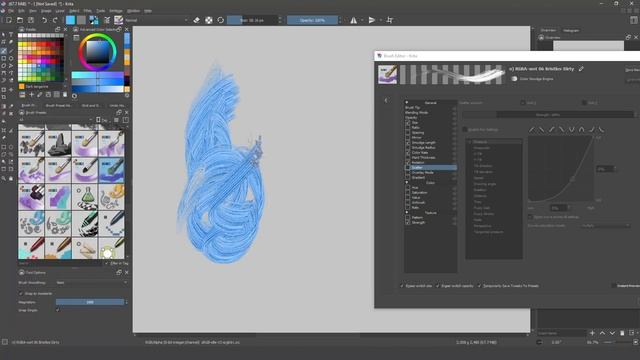This screenshot has height=360, width=640.
Task: Open the Layer menu
Action: pyautogui.click(x=60, y=11)
